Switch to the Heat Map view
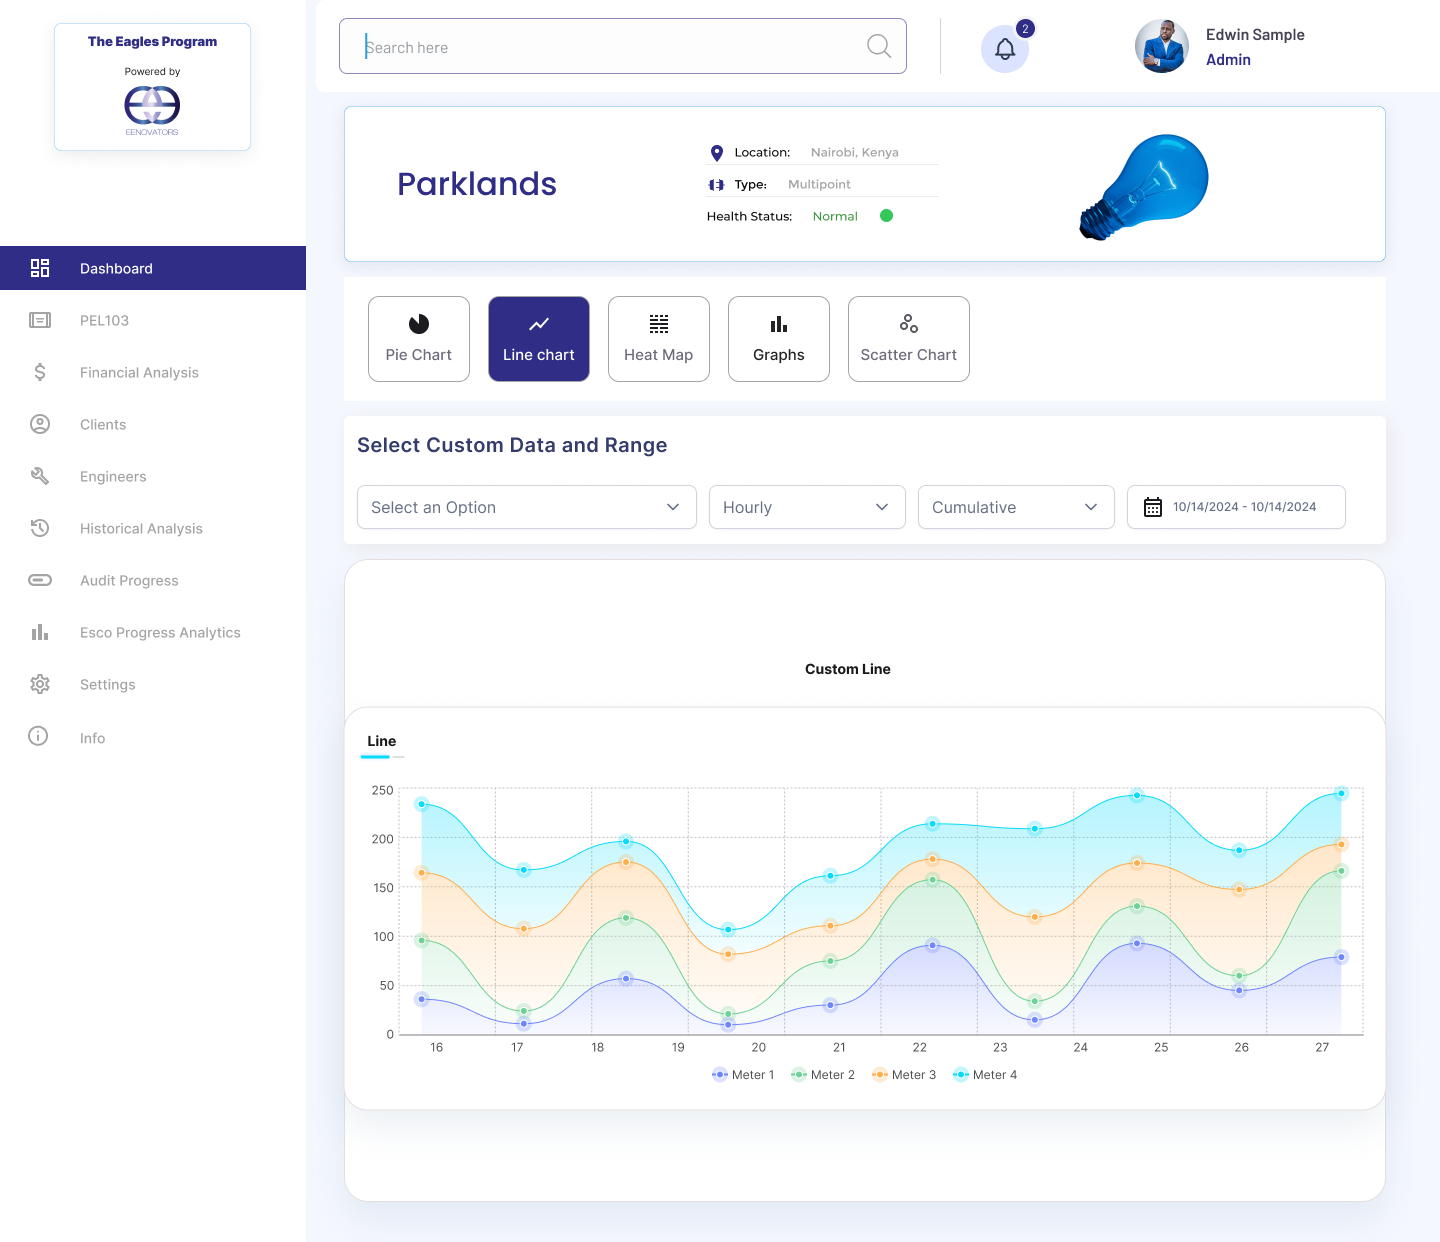 pyautogui.click(x=659, y=339)
